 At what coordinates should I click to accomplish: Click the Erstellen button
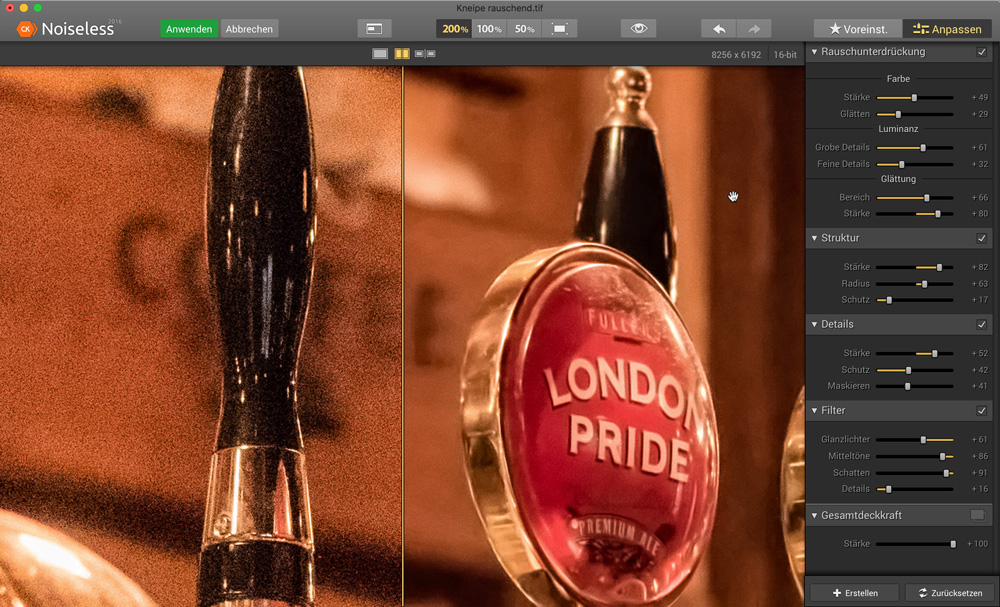point(855,593)
